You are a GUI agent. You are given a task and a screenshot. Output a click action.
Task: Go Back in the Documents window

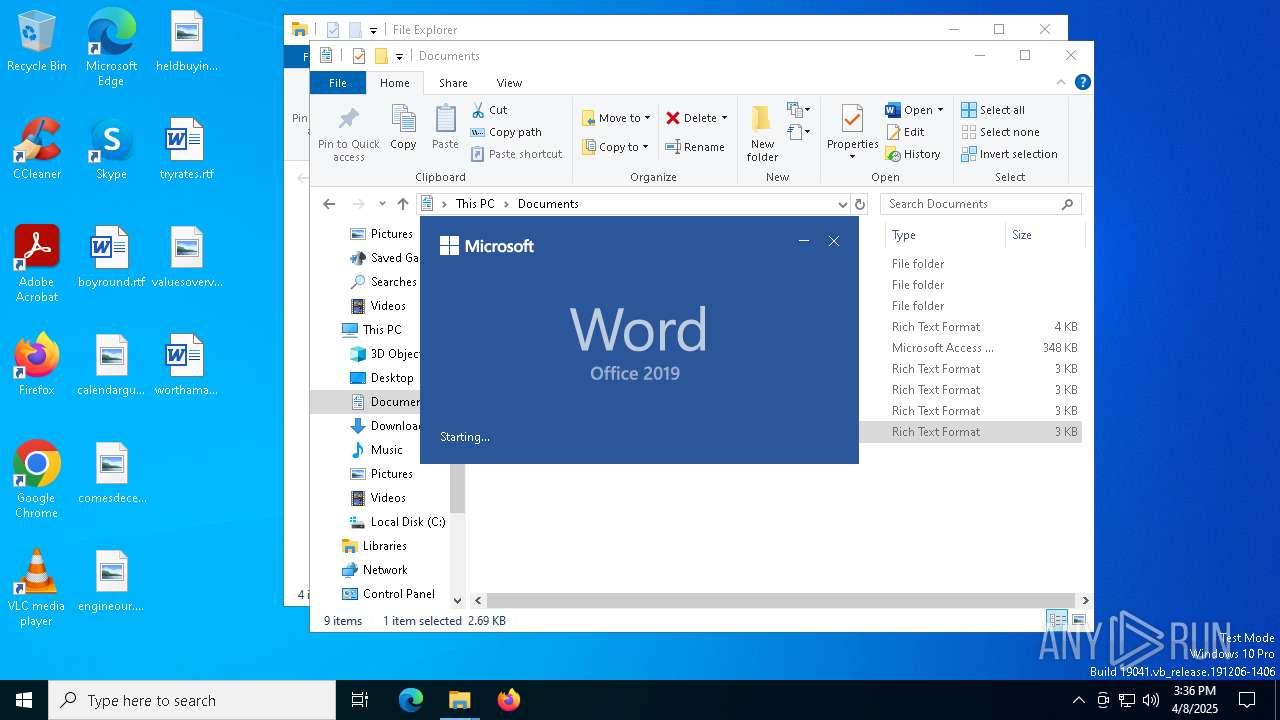tap(329, 204)
